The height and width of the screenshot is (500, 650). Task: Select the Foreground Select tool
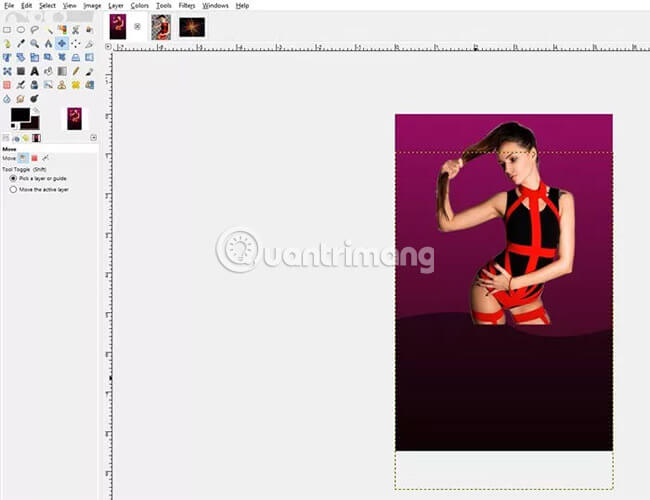pyautogui.click(x=89, y=30)
